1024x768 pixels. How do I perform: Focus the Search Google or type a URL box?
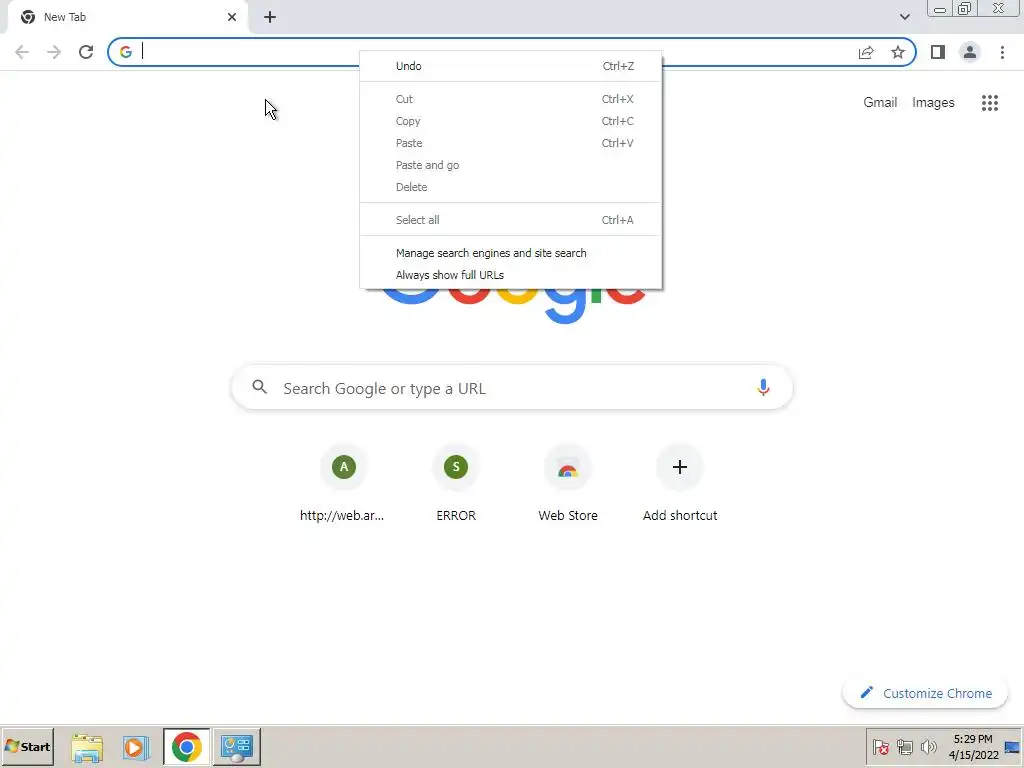pos(512,387)
